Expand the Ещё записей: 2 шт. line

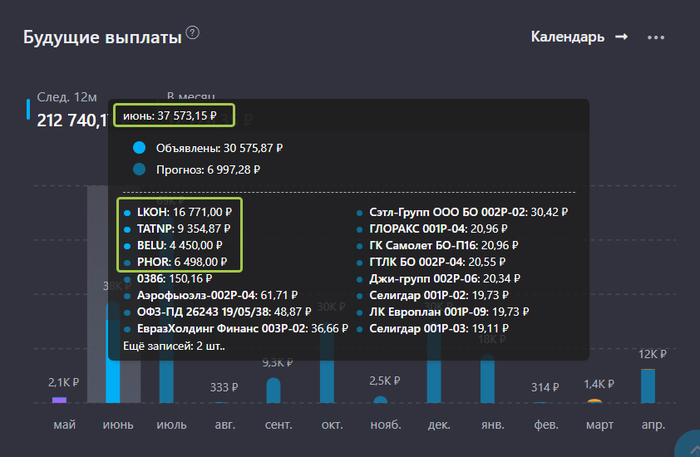click(173, 346)
